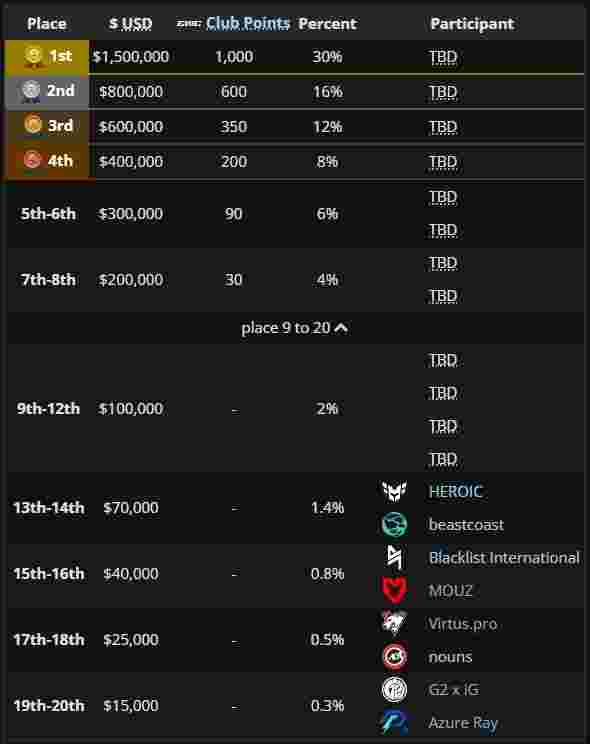The image size is (590, 744).
Task: Click the EPT icon beside Club Points
Action: (188, 24)
